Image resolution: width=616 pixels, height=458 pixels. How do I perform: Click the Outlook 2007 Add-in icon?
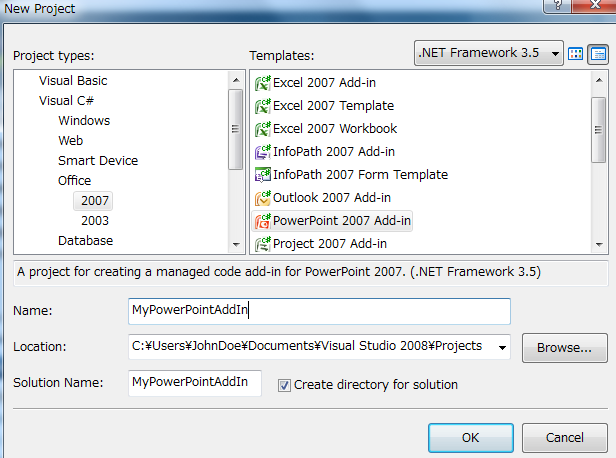[x=262, y=198]
